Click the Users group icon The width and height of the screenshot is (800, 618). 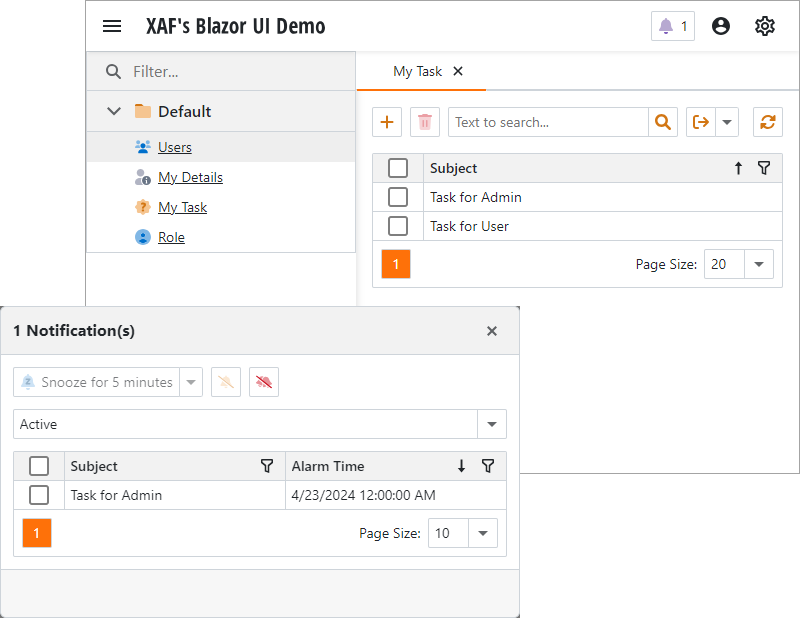tap(143, 147)
